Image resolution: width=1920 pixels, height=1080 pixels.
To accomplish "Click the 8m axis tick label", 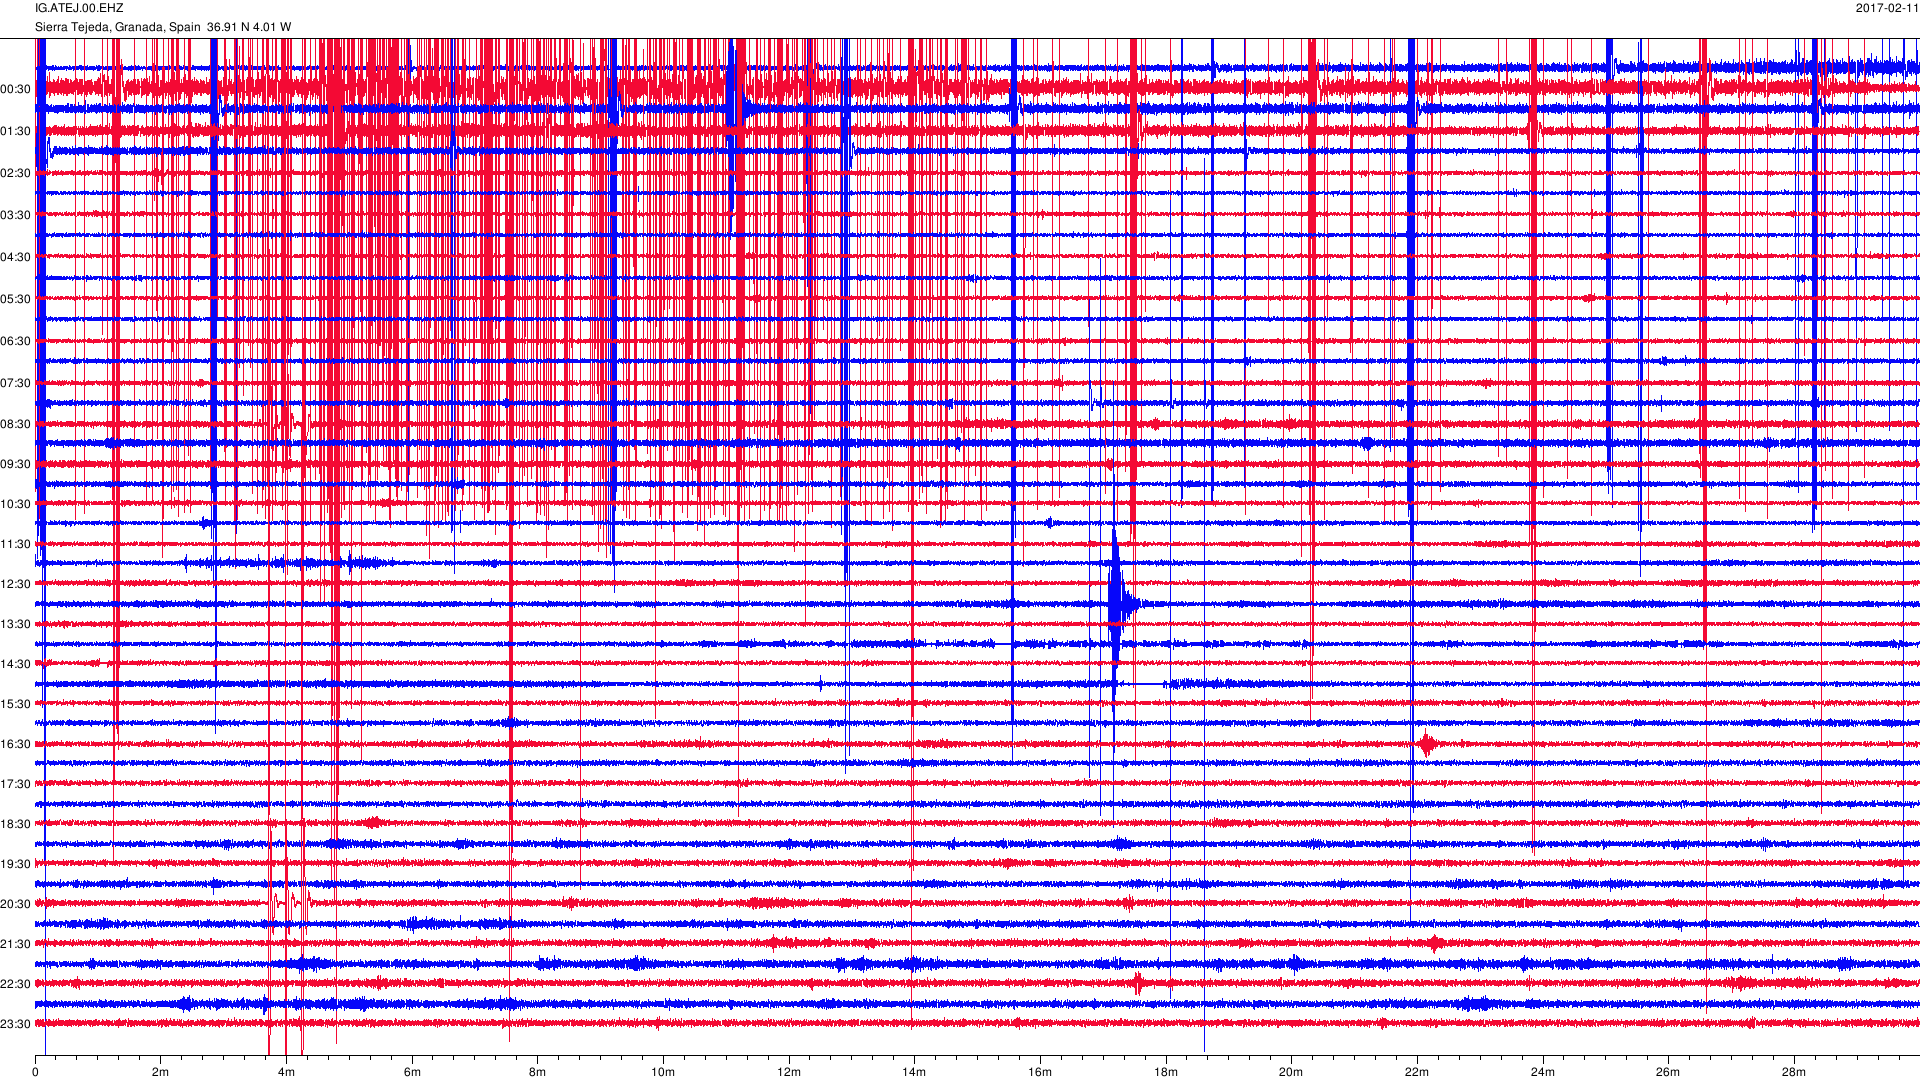I will tap(537, 1072).
